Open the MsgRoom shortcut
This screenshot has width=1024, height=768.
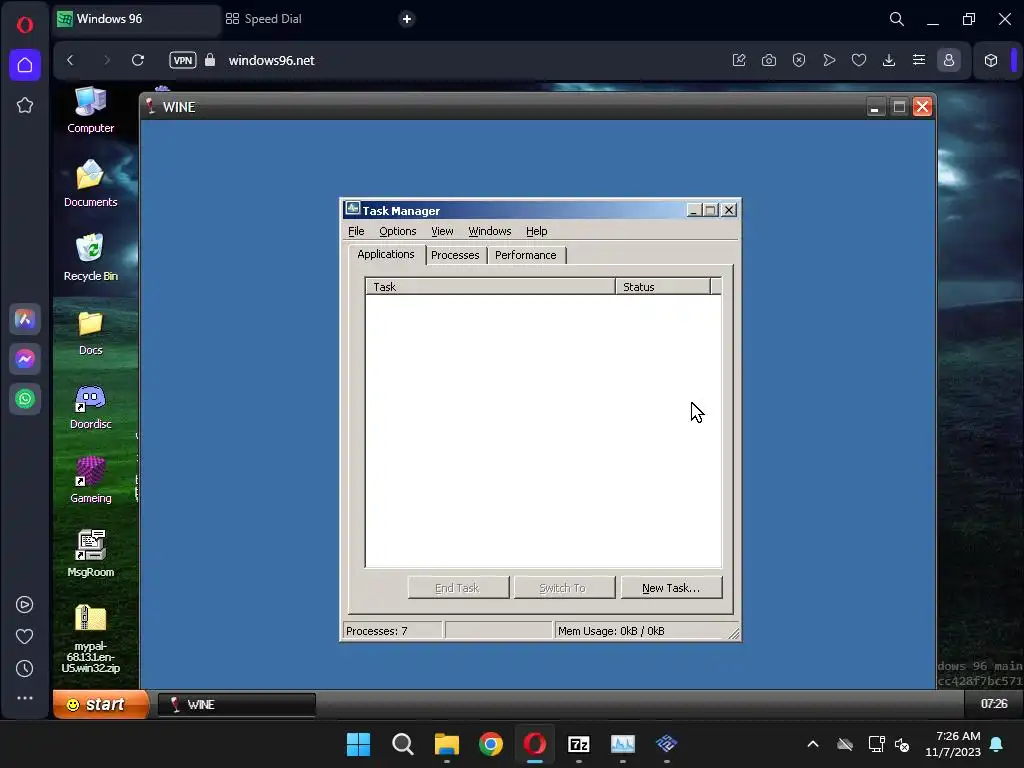click(90, 554)
